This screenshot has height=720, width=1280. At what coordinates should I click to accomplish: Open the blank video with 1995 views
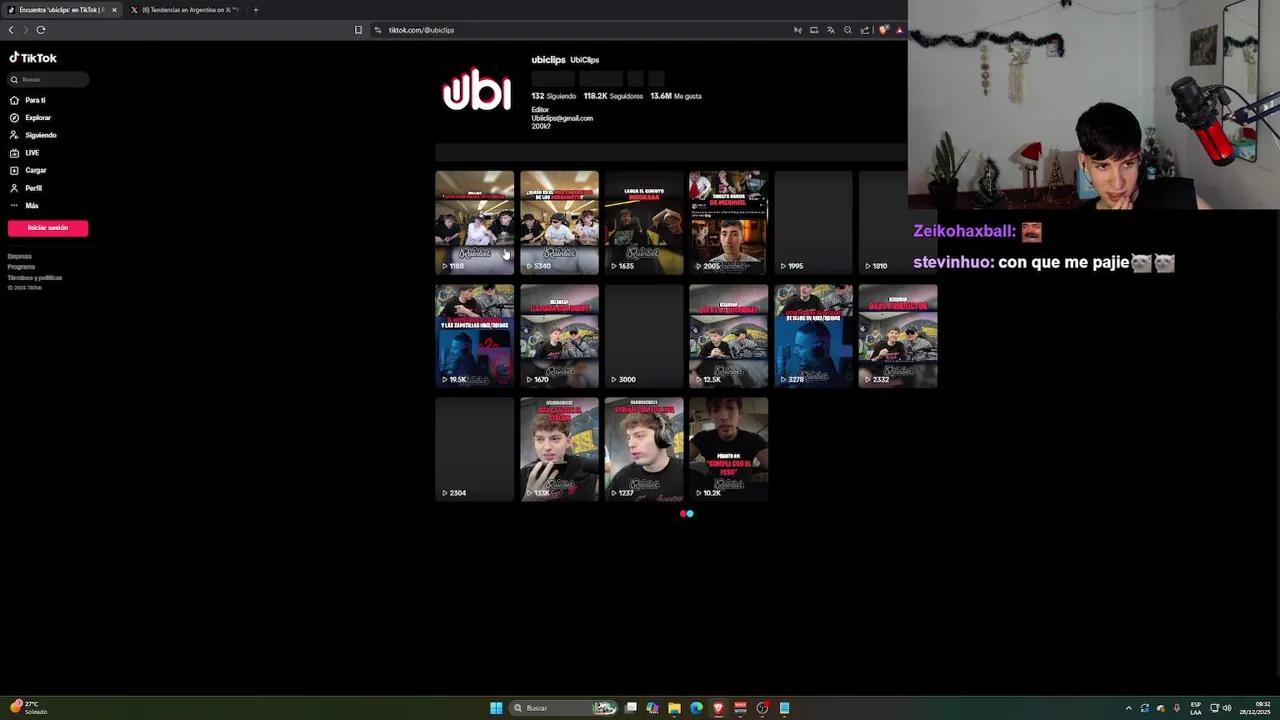point(813,222)
